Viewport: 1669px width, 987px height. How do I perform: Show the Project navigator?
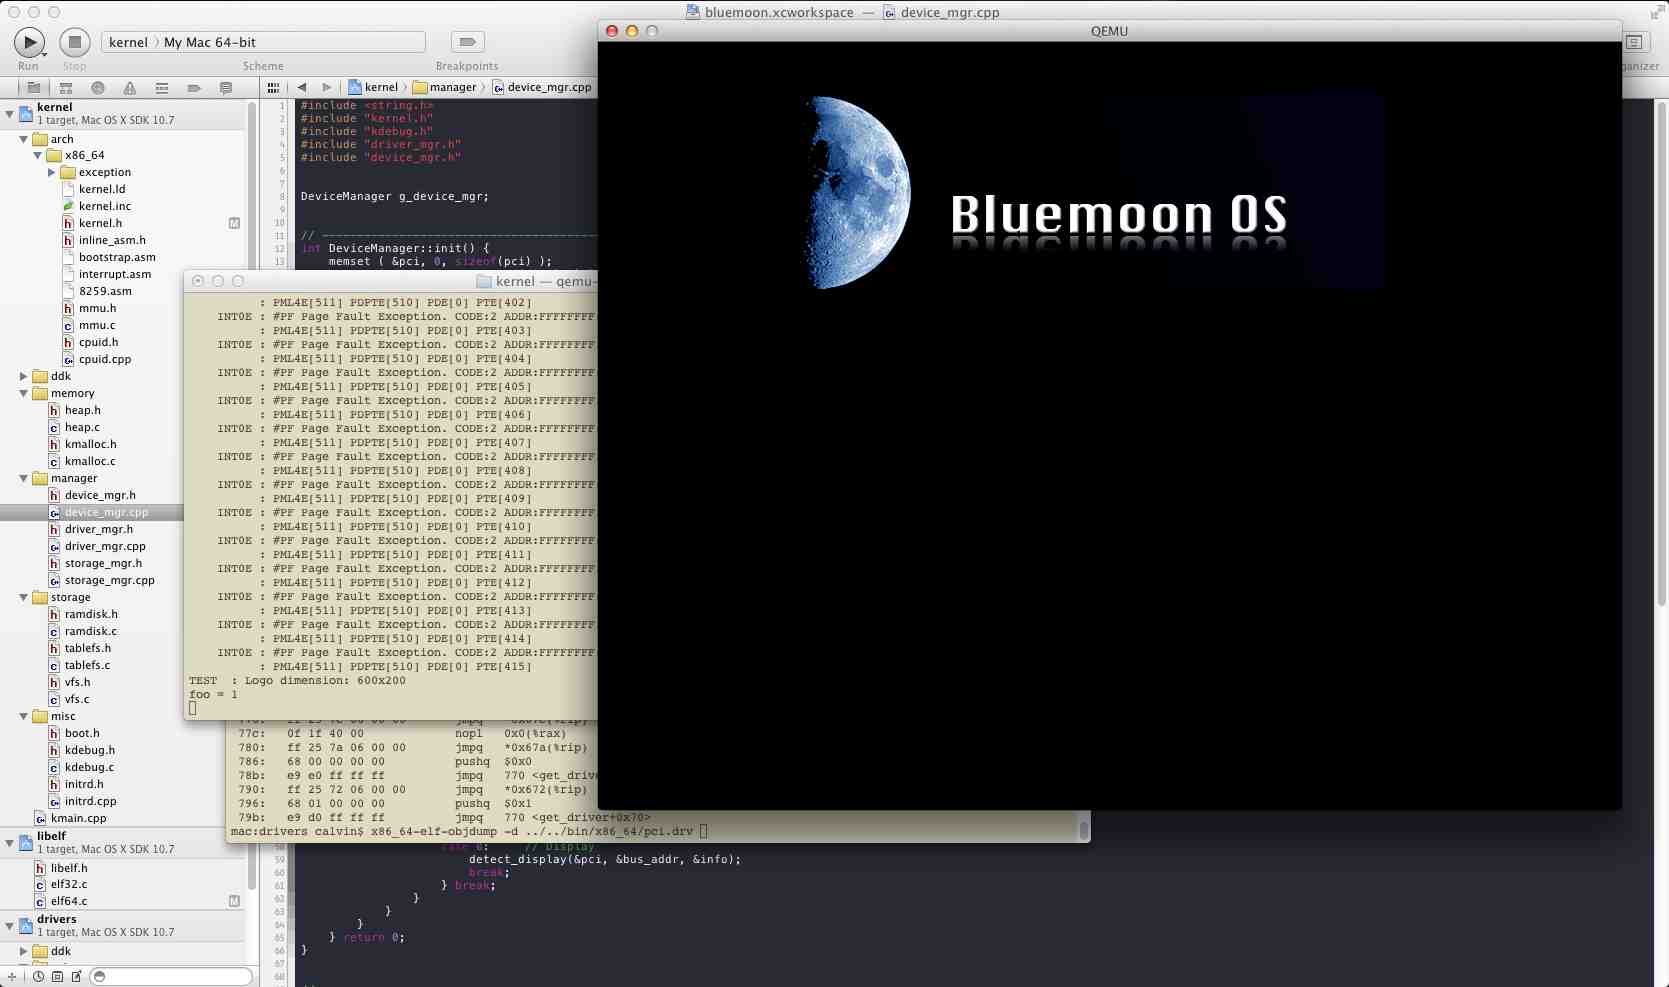click(x=34, y=88)
